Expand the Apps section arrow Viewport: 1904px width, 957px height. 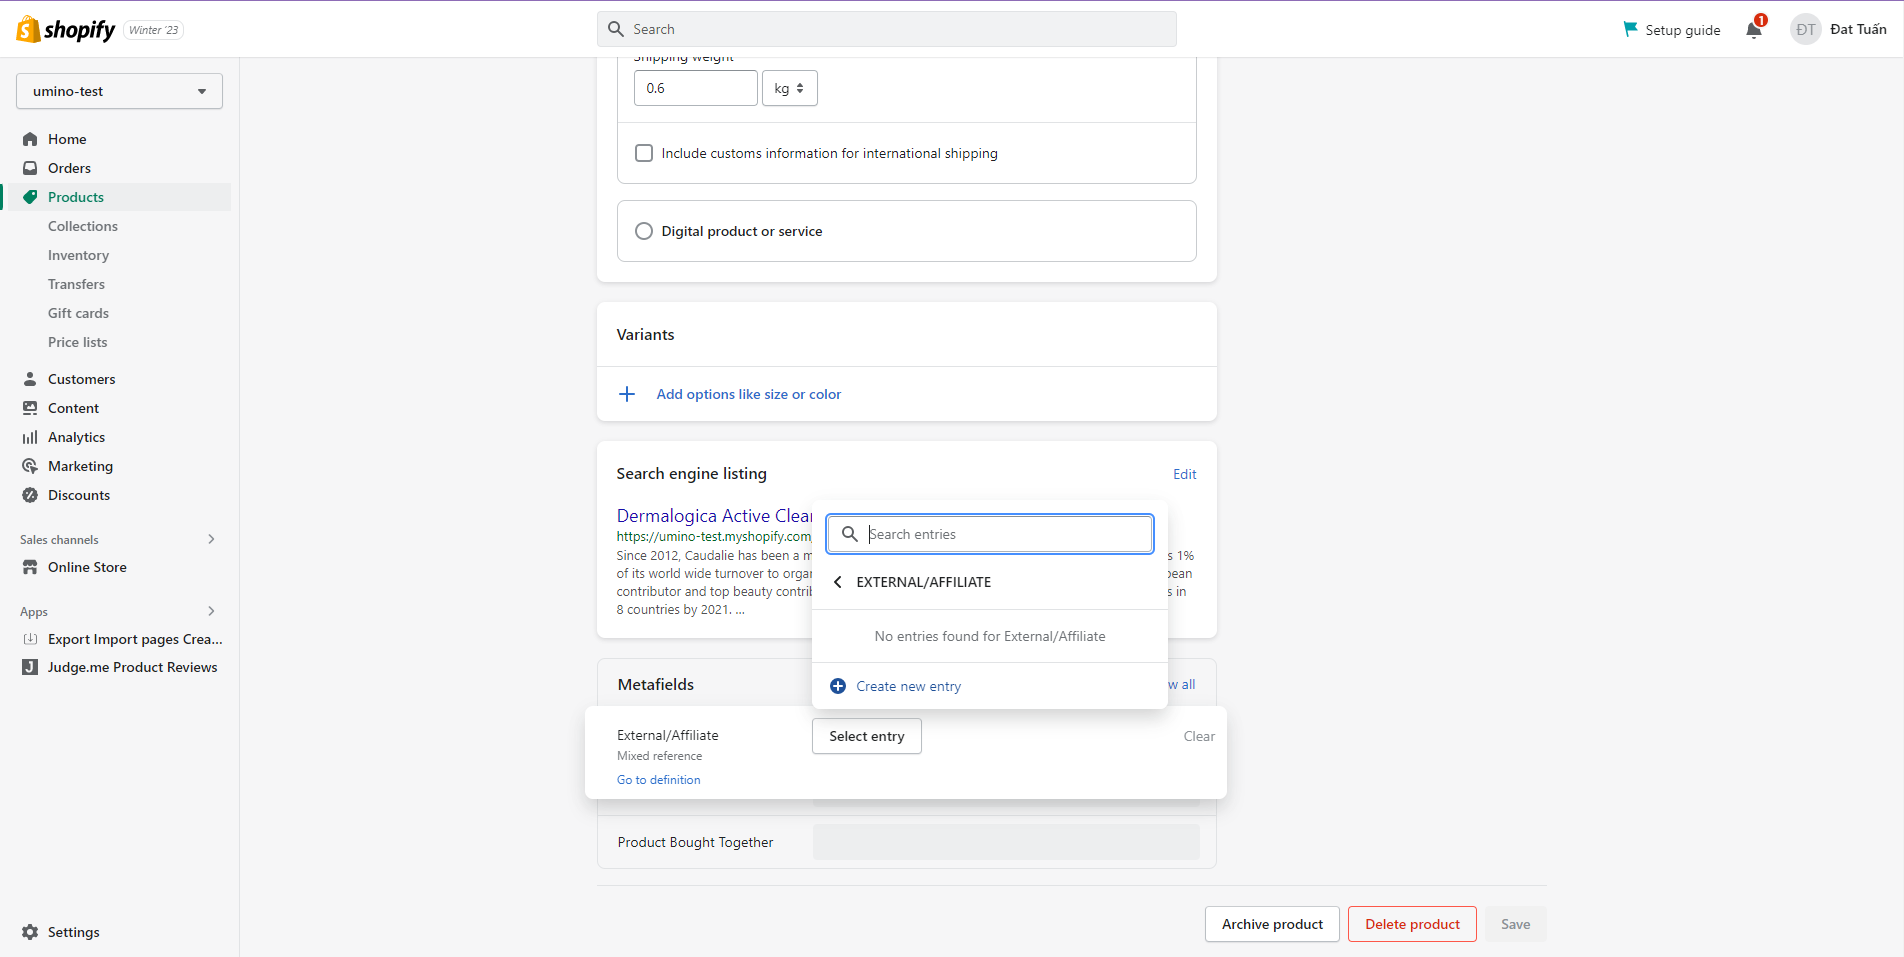211,611
